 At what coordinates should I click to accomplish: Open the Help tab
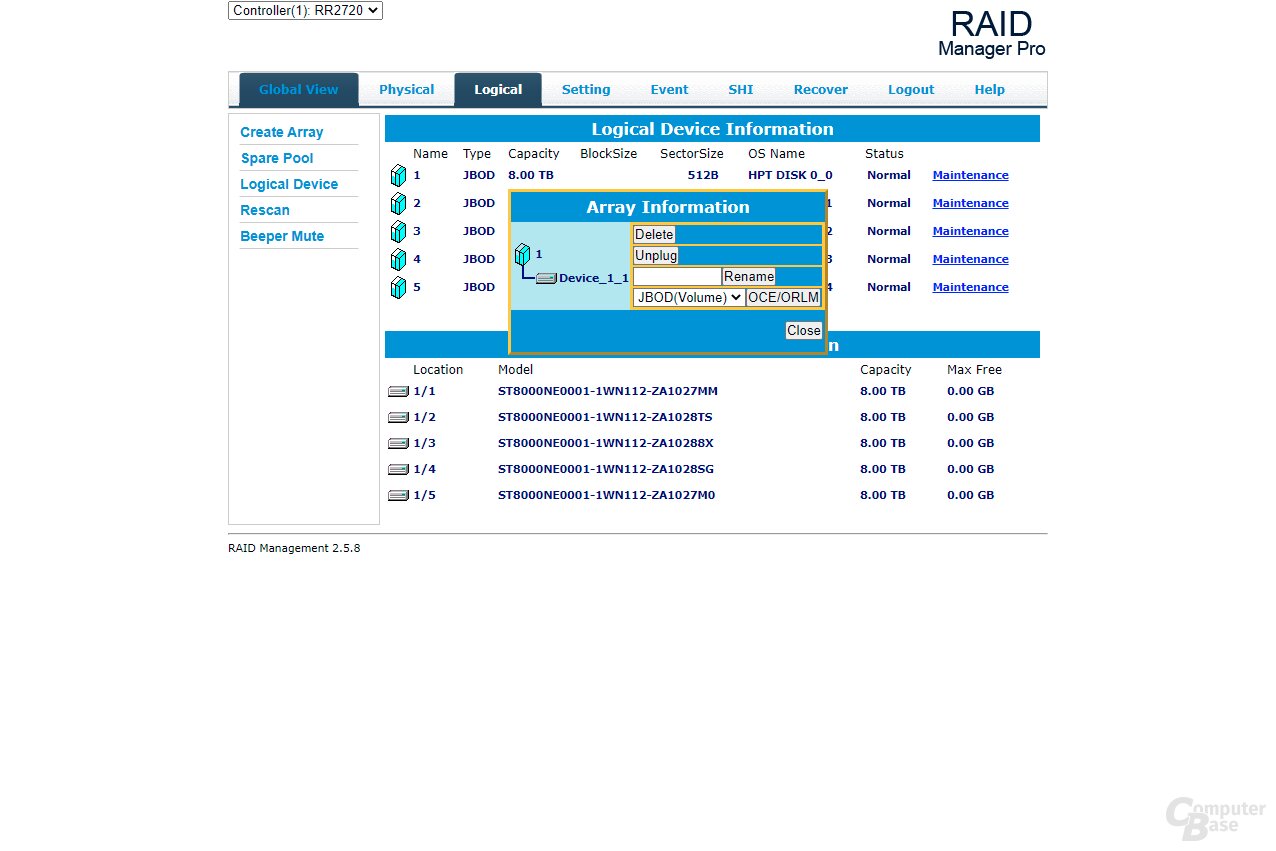[x=989, y=89]
